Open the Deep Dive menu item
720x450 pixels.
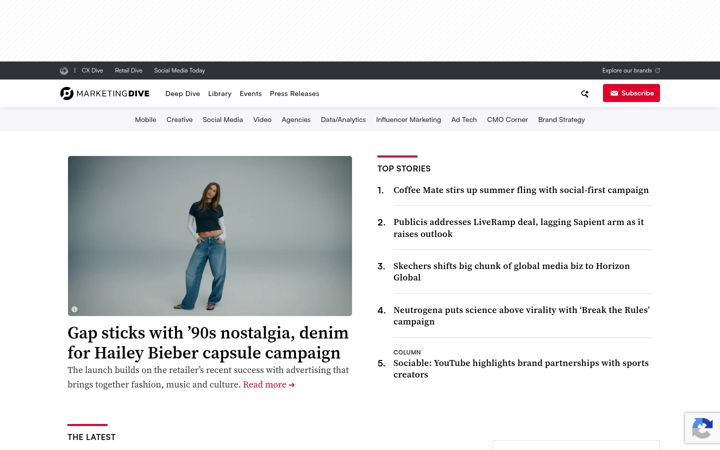pos(182,94)
